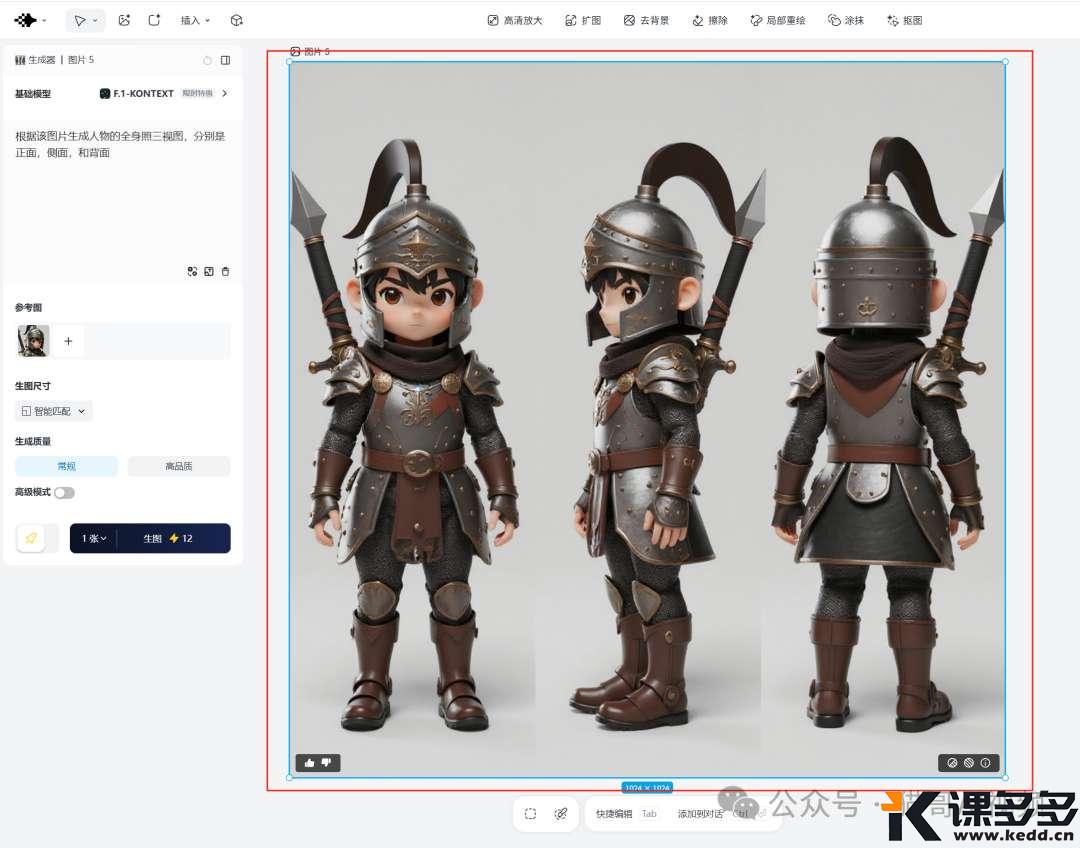Click the loading circle icon in panel header
Screen dimensions: 1080x848
207,61
